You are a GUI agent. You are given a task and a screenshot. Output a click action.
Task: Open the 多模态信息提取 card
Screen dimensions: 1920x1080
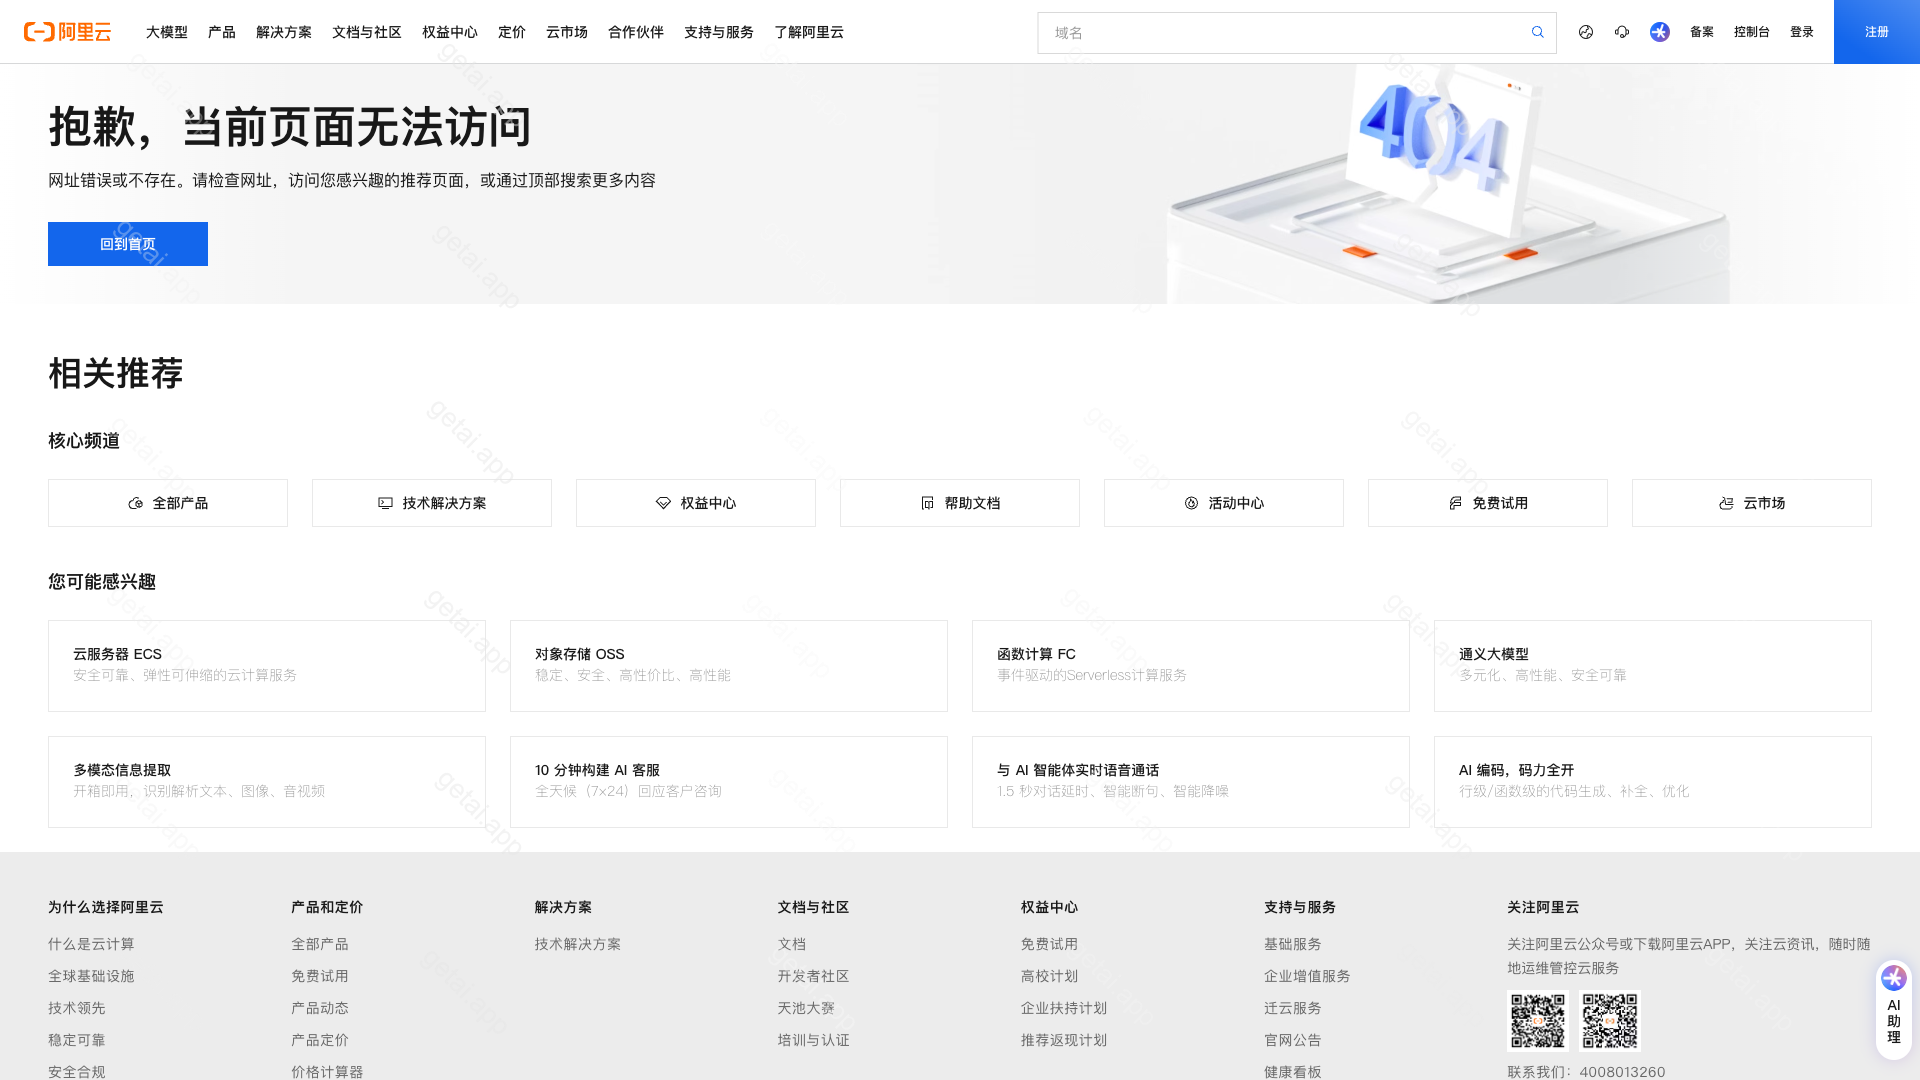[267, 782]
